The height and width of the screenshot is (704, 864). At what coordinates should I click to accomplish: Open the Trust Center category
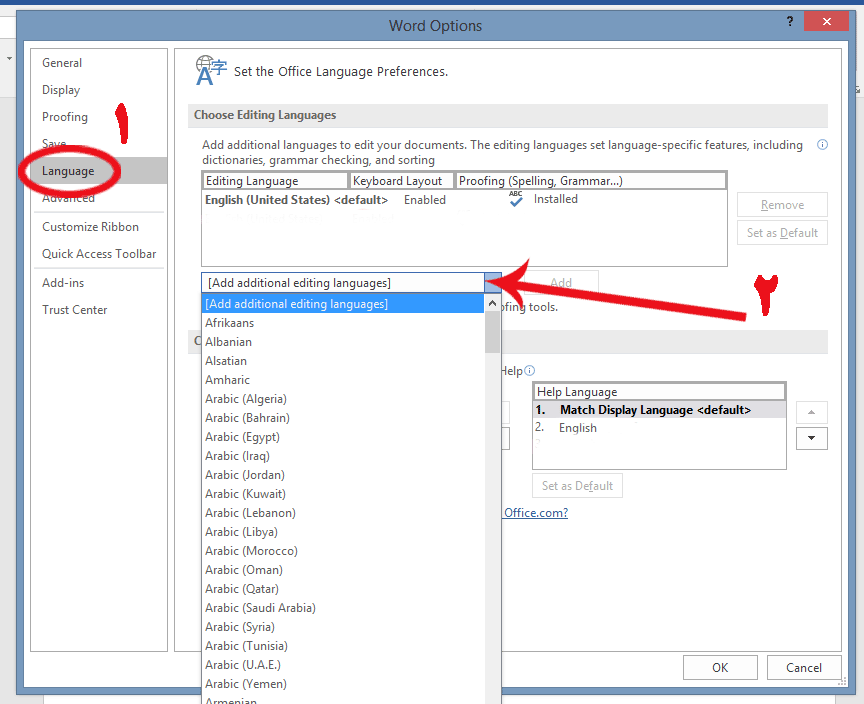click(x=74, y=310)
